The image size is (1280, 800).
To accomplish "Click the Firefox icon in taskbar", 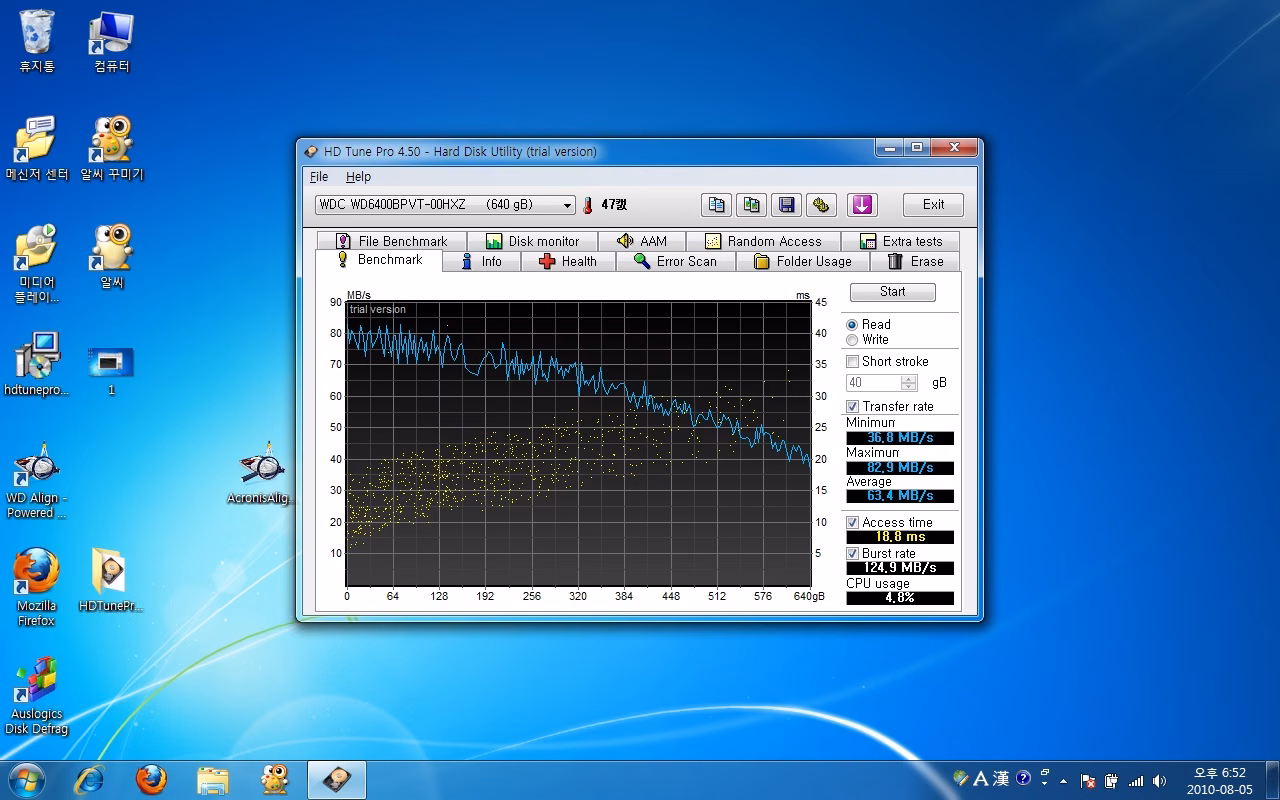I will [151, 779].
